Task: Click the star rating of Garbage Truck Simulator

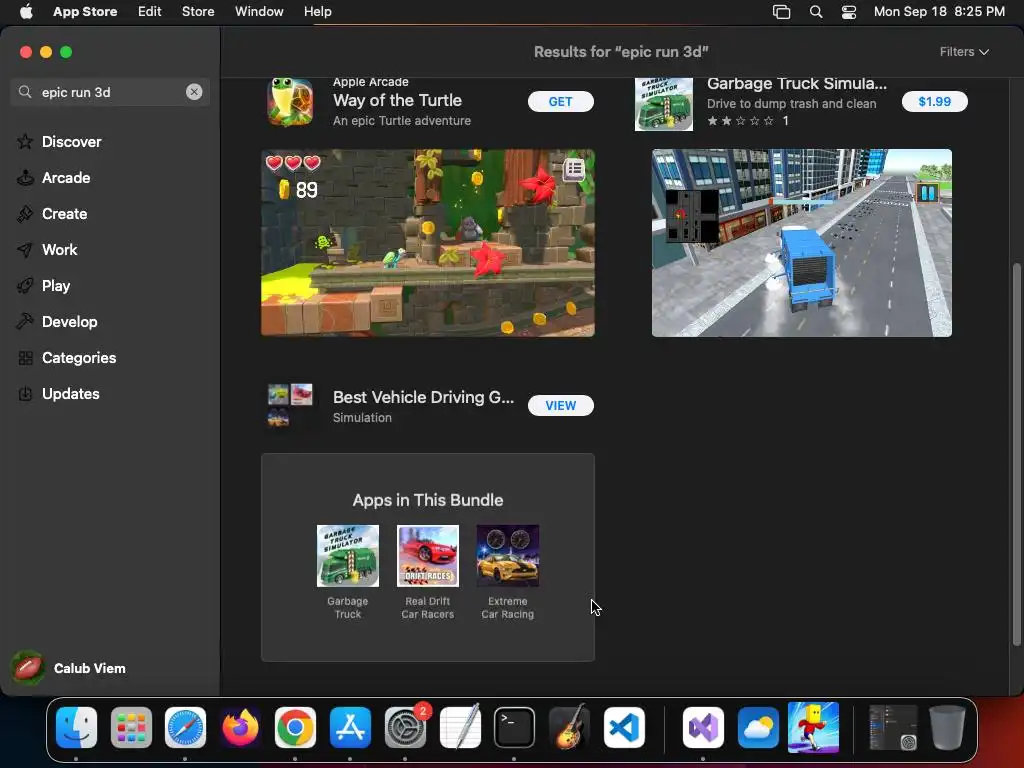Action: [x=741, y=121]
